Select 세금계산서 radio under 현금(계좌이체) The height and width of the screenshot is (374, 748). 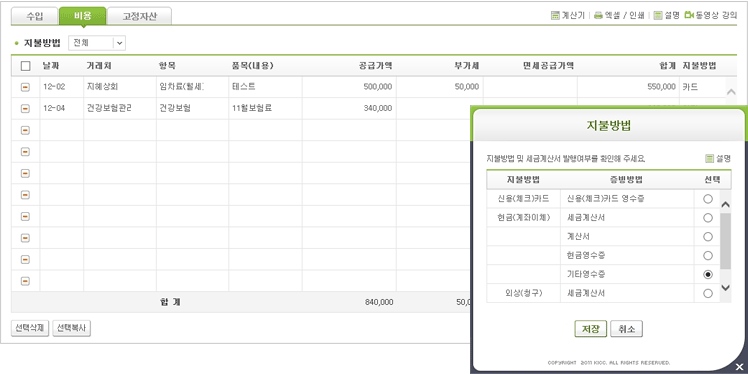pos(708,218)
